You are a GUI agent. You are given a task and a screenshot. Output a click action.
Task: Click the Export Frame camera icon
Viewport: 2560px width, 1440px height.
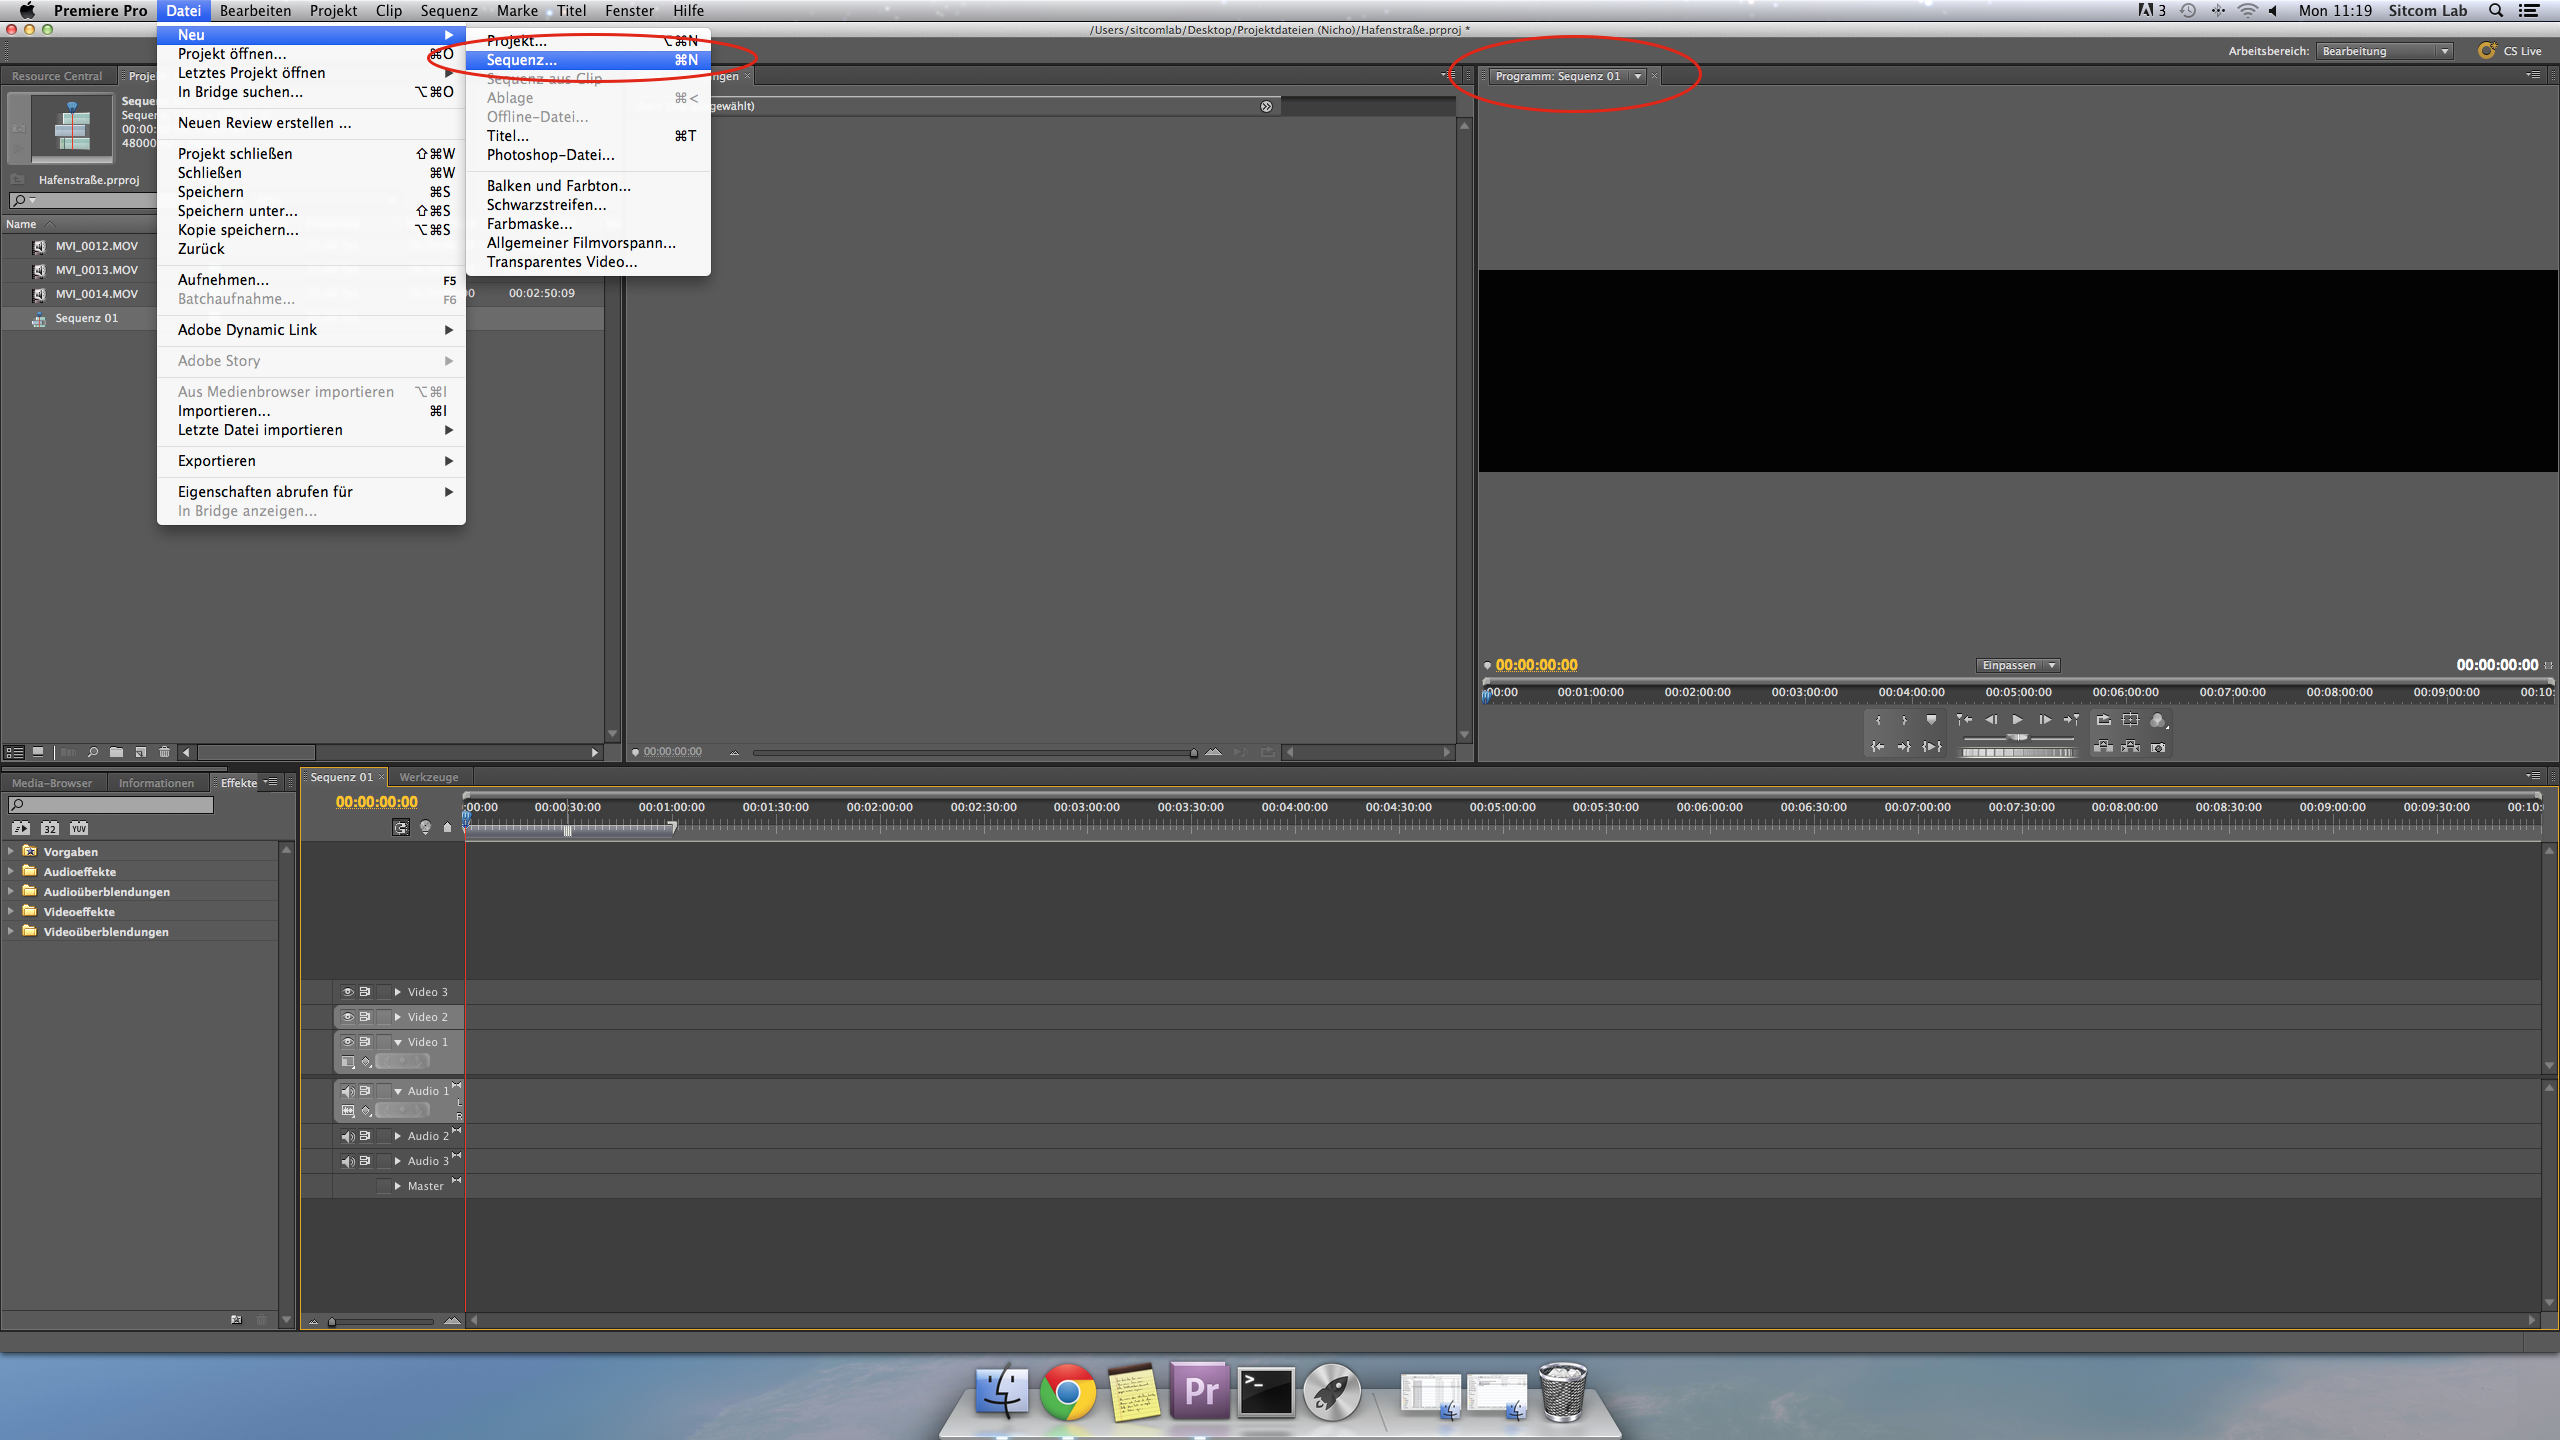[x=2158, y=747]
